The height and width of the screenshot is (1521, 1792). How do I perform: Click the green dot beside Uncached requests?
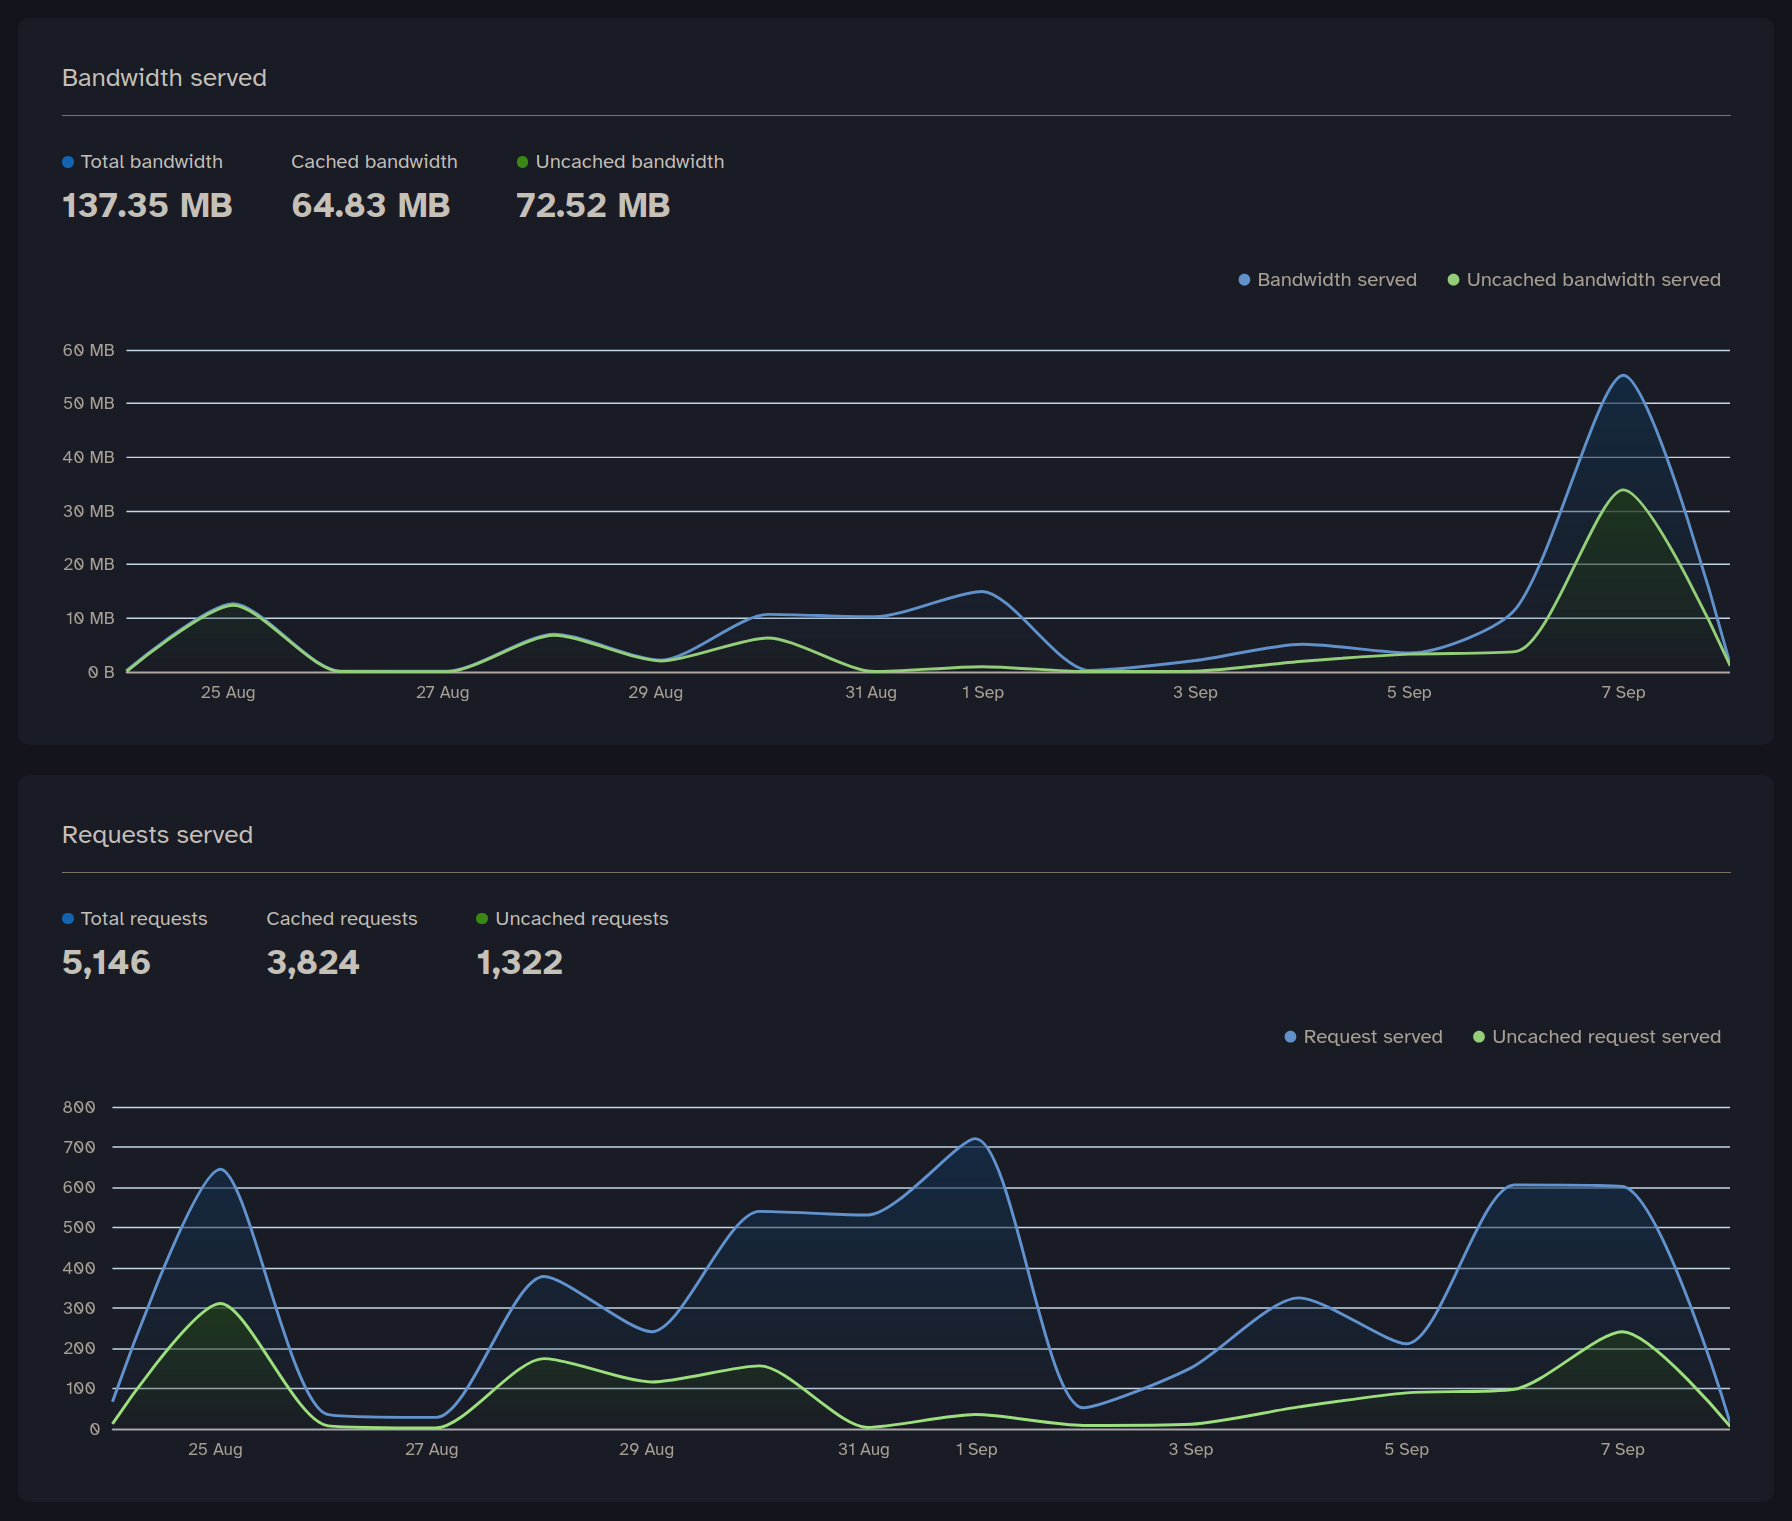pyautogui.click(x=482, y=919)
